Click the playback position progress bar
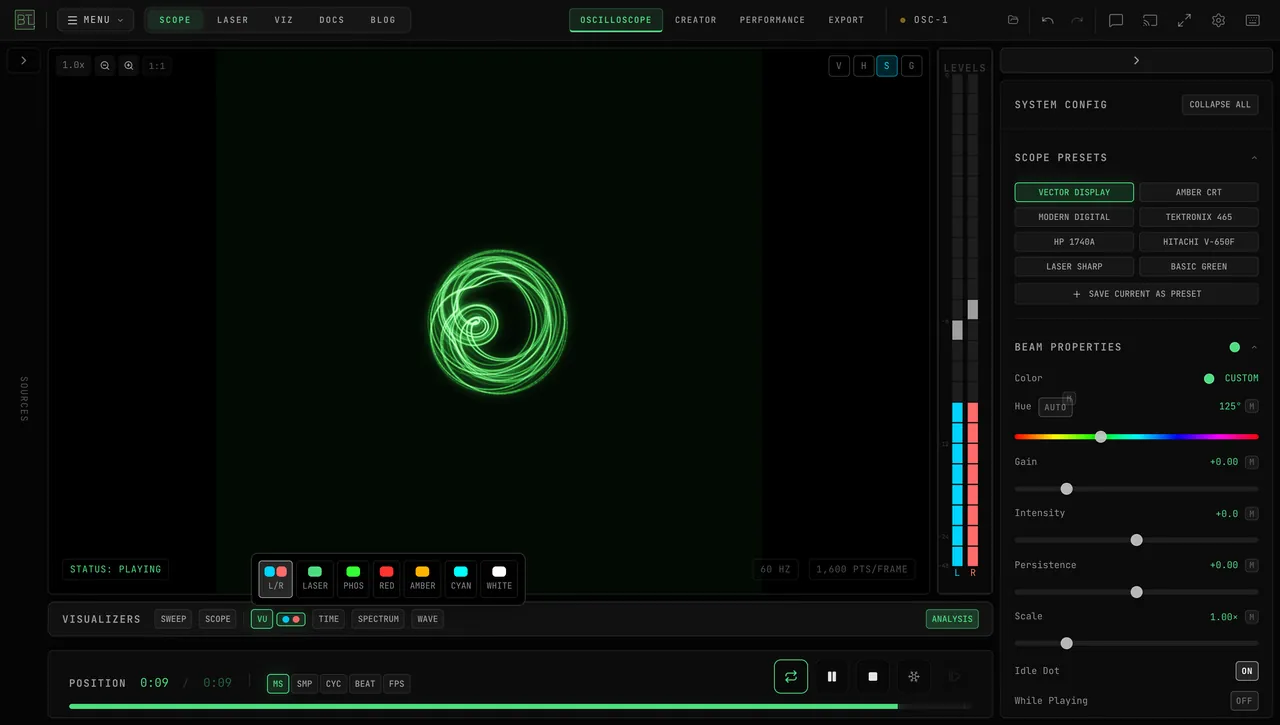 (520, 706)
